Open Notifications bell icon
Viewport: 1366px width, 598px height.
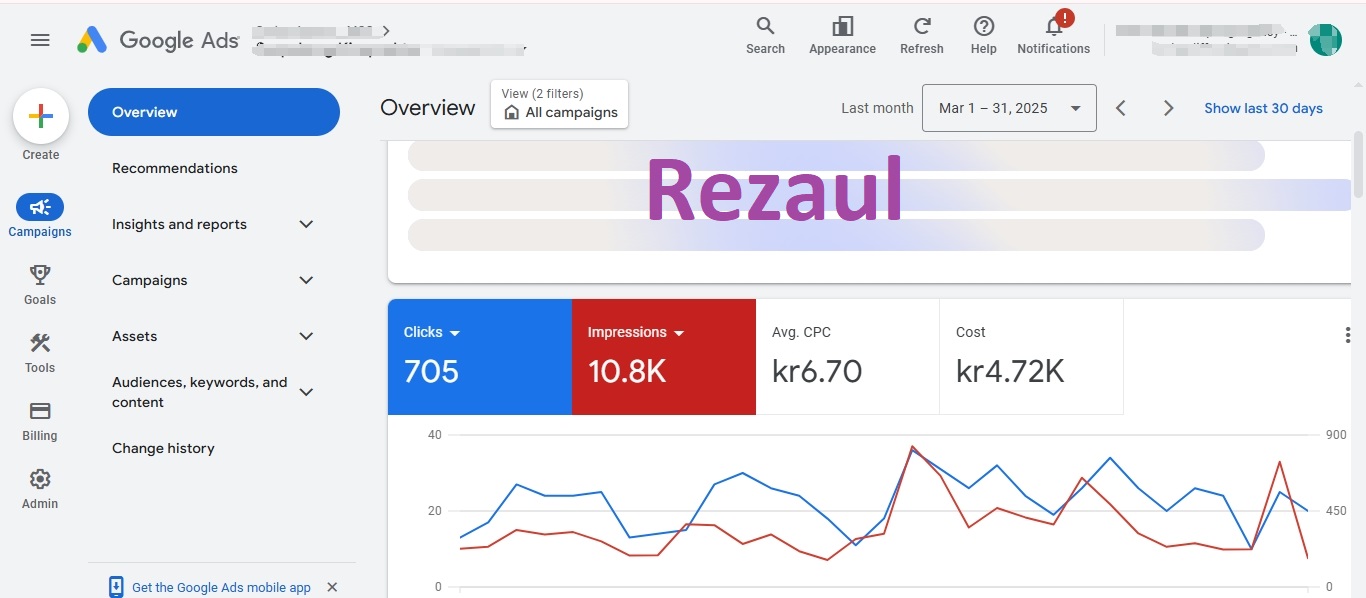(x=1053, y=27)
